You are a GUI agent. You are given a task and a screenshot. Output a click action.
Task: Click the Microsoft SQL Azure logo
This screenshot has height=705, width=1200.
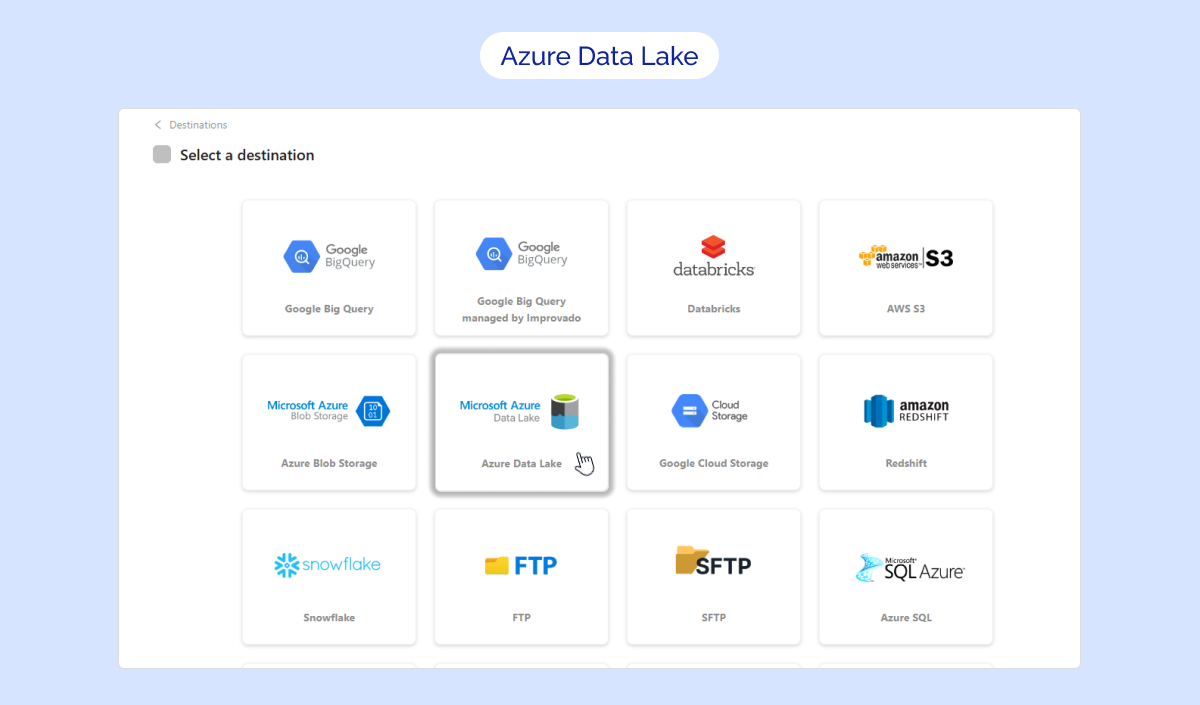tap(909, 567)
